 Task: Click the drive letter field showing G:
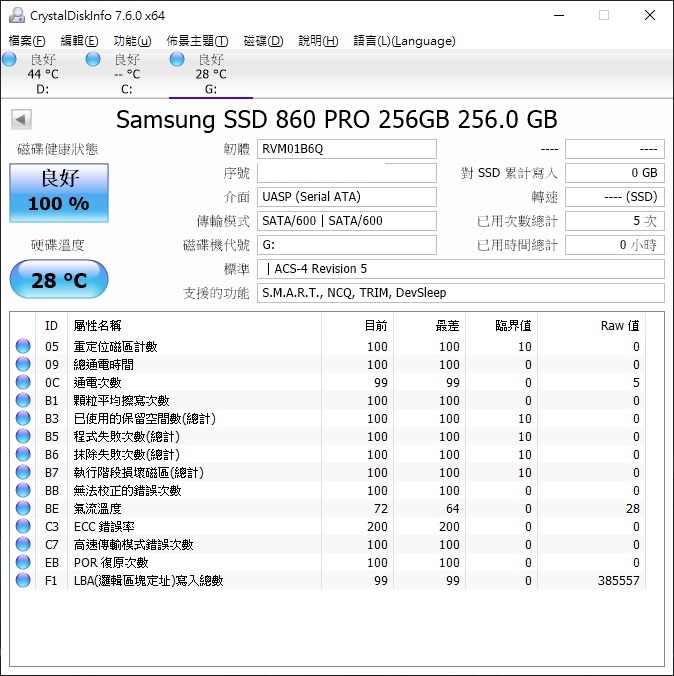pos(347,245)
